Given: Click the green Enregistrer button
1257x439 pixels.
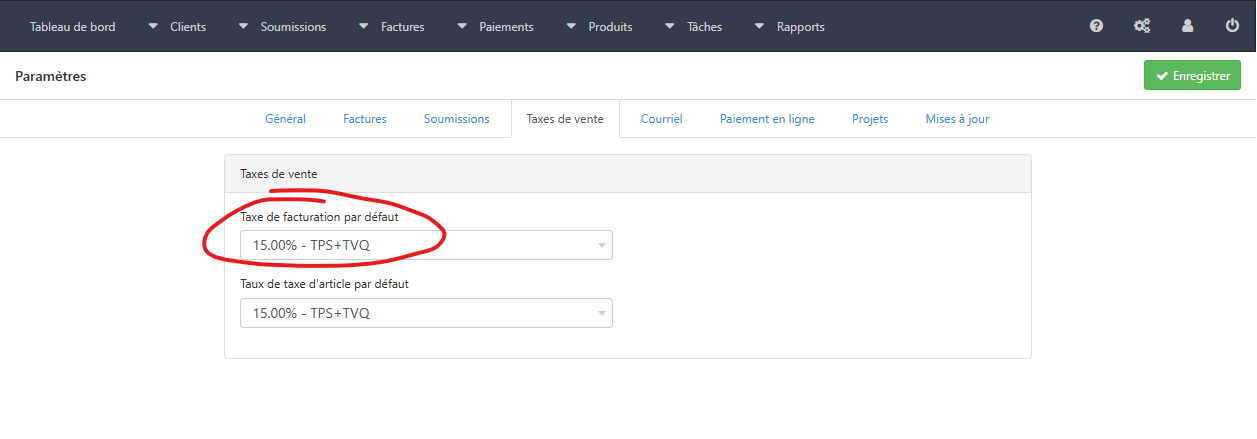Looking at the screenshot, I should 1192,76.
